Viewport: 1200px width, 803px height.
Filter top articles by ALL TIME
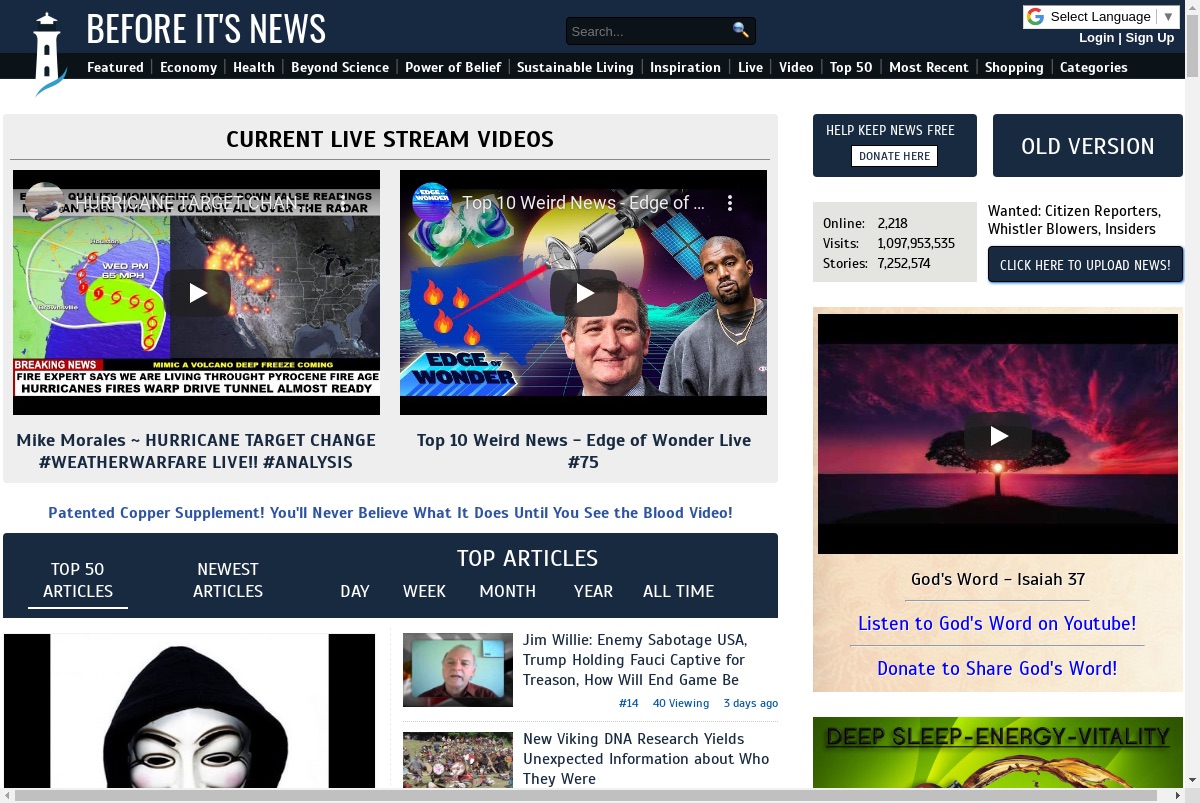(x=678, y=591)
